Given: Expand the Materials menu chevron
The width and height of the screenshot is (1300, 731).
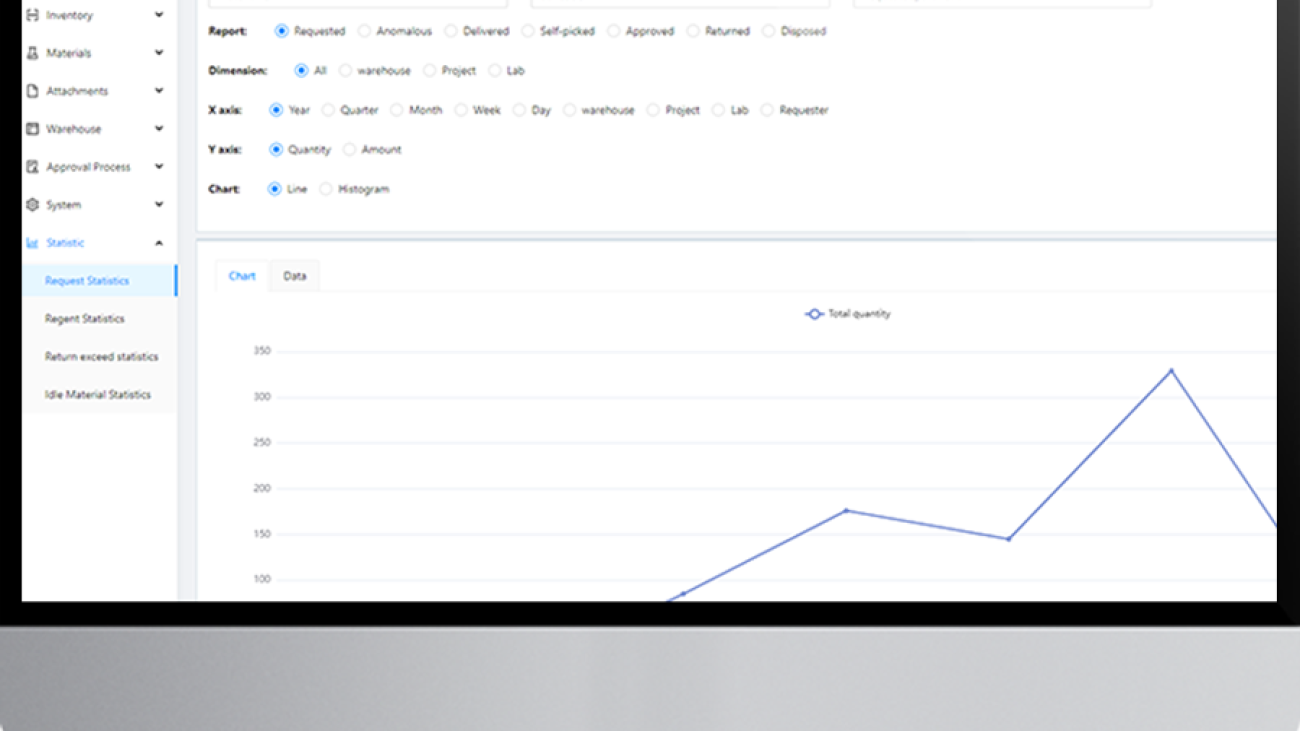Looking at the screenshot, I should pos(159,53).
